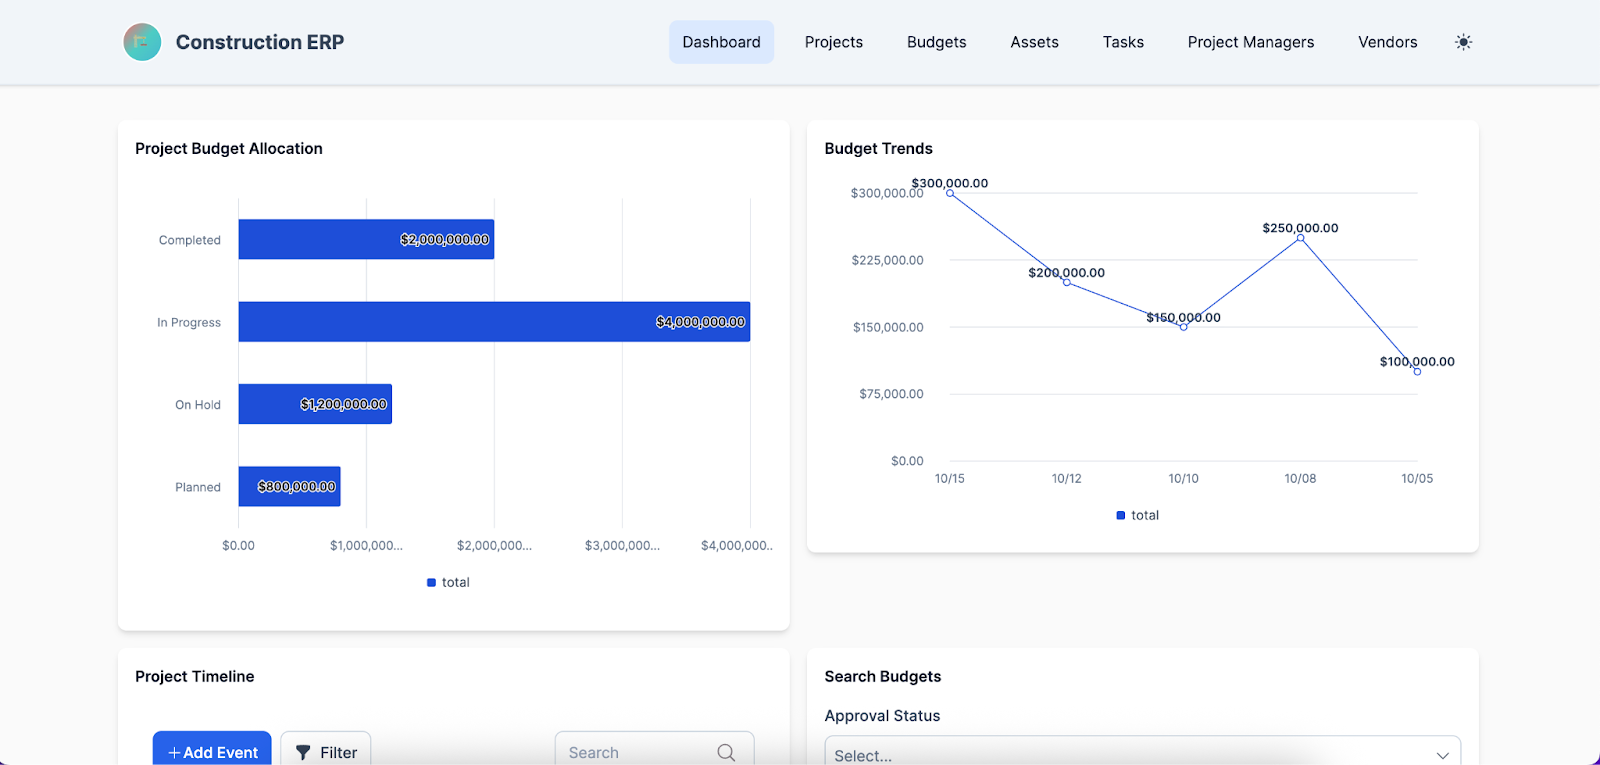Click the Planned $800,000 bar
1600x765 pixels.
click(x=289, y=487)
